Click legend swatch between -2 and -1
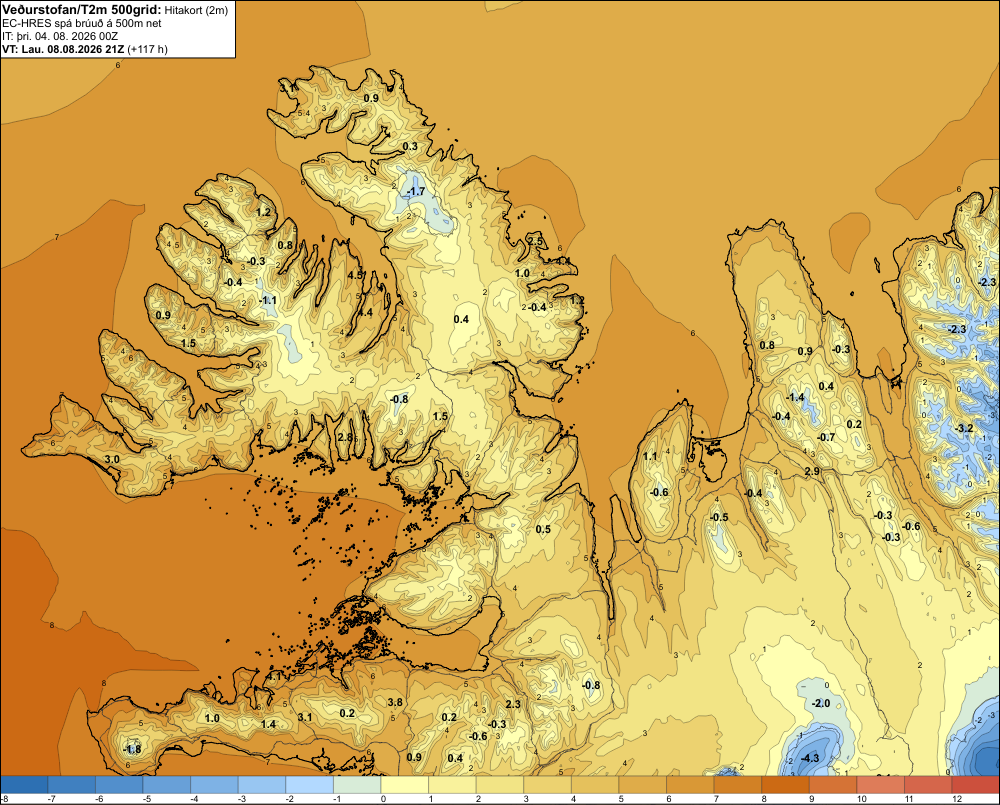Image resolution: width=1000 pixels, height=805 pixels. [309, 785]
